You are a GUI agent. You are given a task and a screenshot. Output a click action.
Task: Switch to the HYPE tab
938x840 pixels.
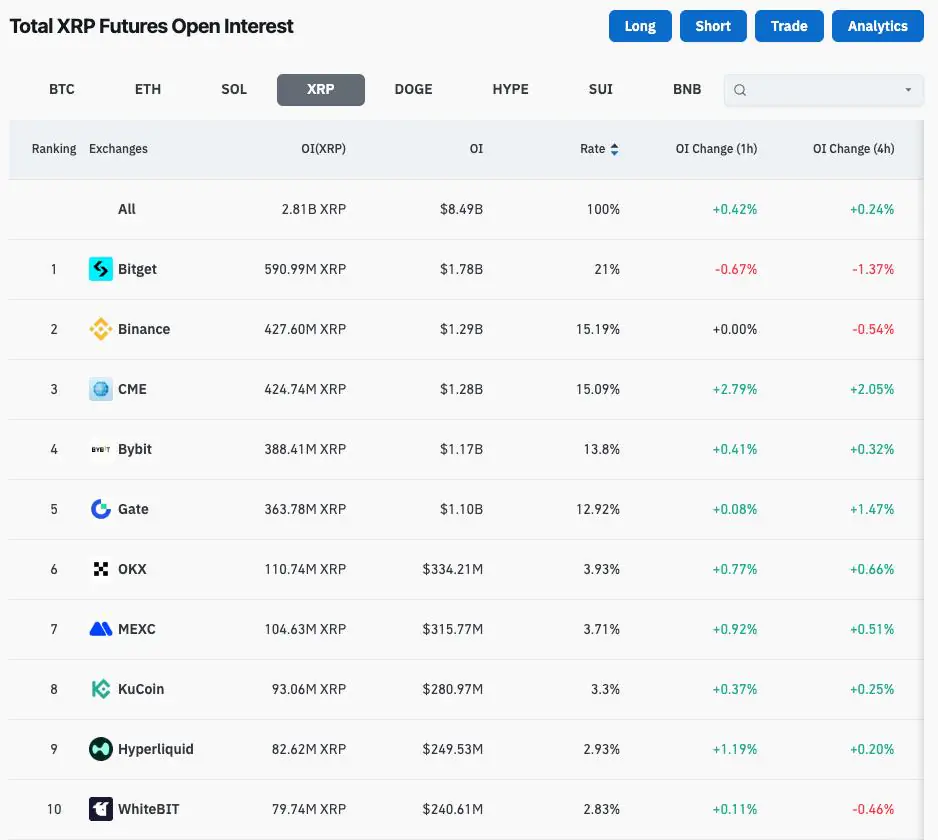(x=510, y=90)
